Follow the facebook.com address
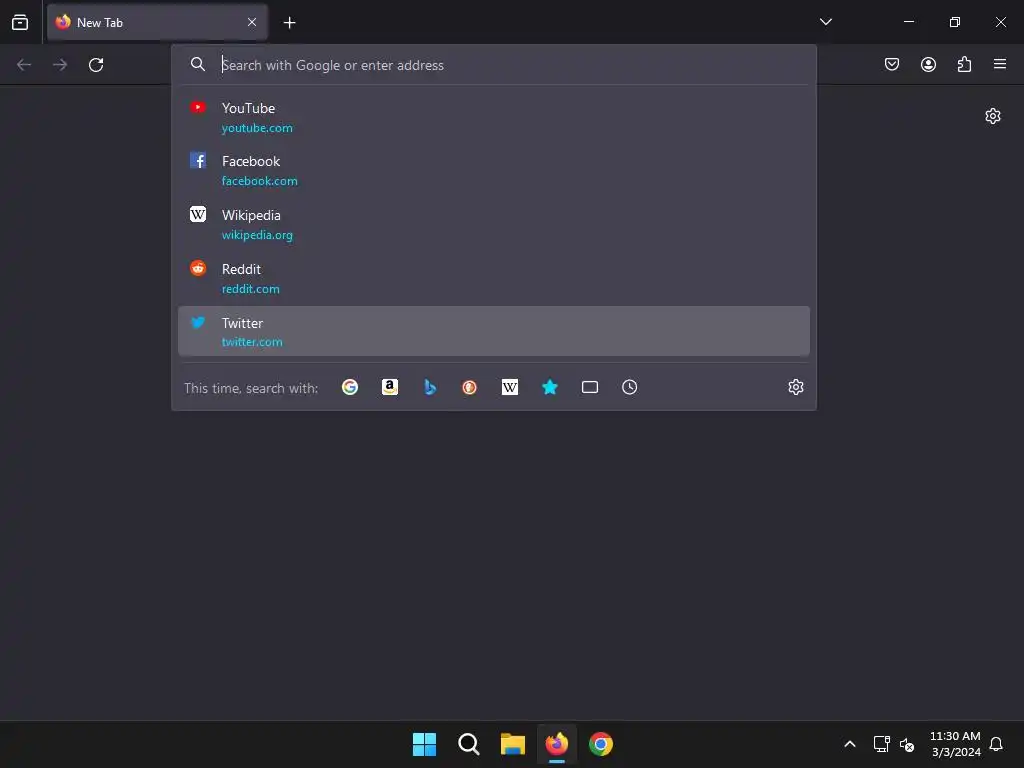Image resolution: width=1024 pixels, height=768 pixels. (x=259, y=181)
